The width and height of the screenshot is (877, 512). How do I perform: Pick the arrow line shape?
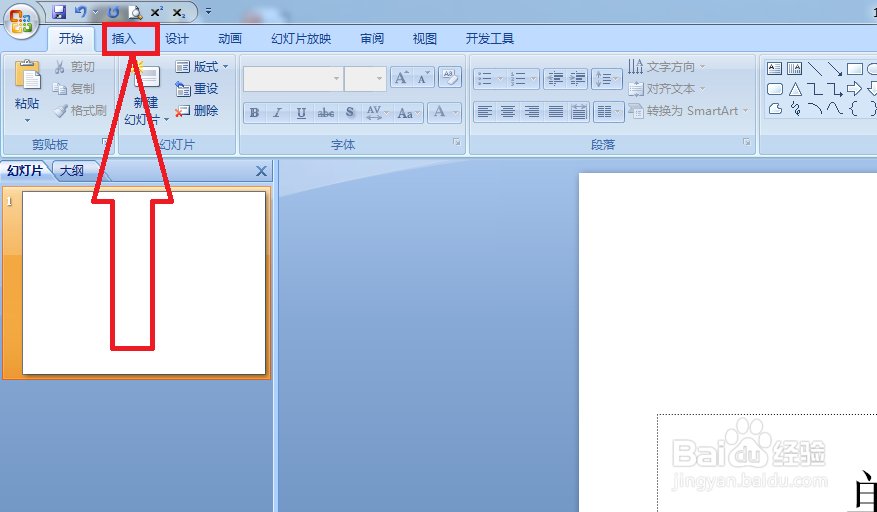834,69
